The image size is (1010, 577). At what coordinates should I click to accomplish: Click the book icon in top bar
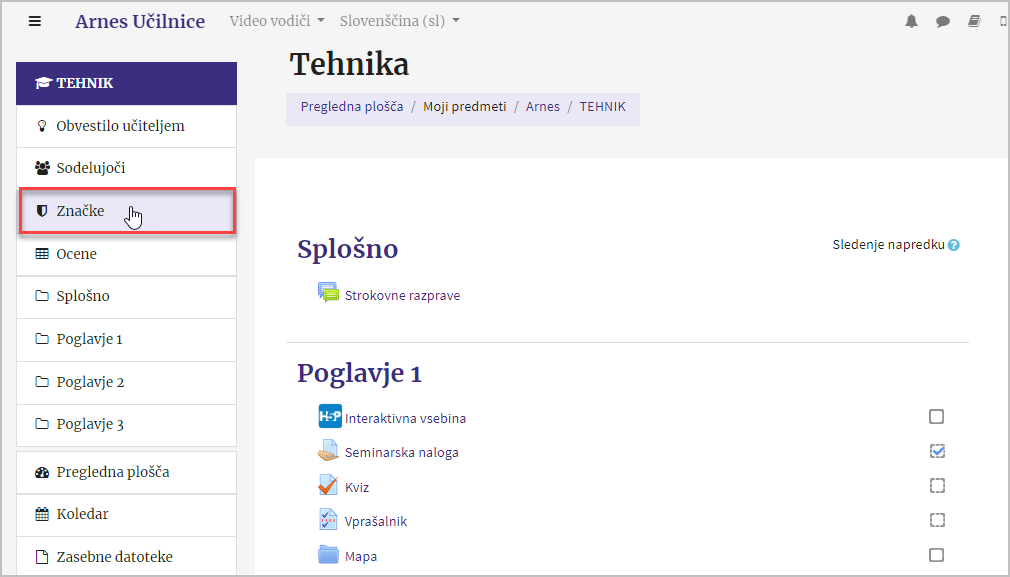[x=974, y=21]
